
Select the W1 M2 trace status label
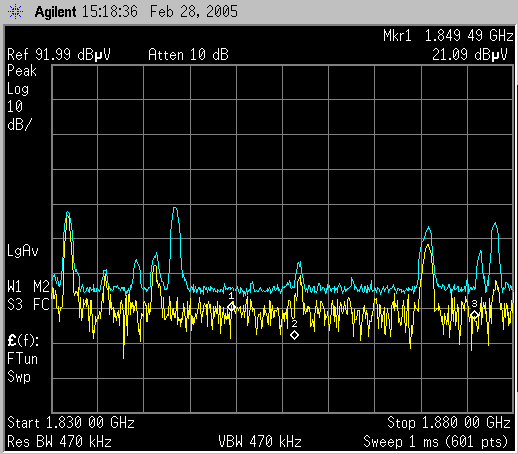[28, 287]
